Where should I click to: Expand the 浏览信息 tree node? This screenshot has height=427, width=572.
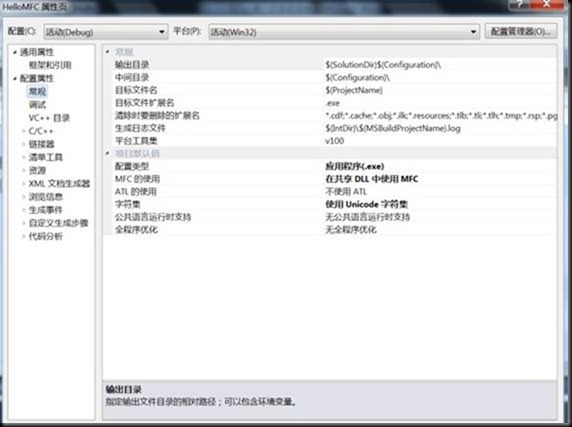pyautogui.click(x=24, y=197)
